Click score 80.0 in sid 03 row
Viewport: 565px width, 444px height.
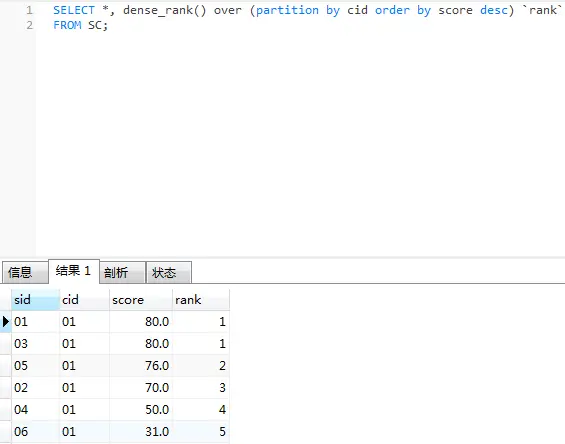pyautogui.click(x=141, y=343)
